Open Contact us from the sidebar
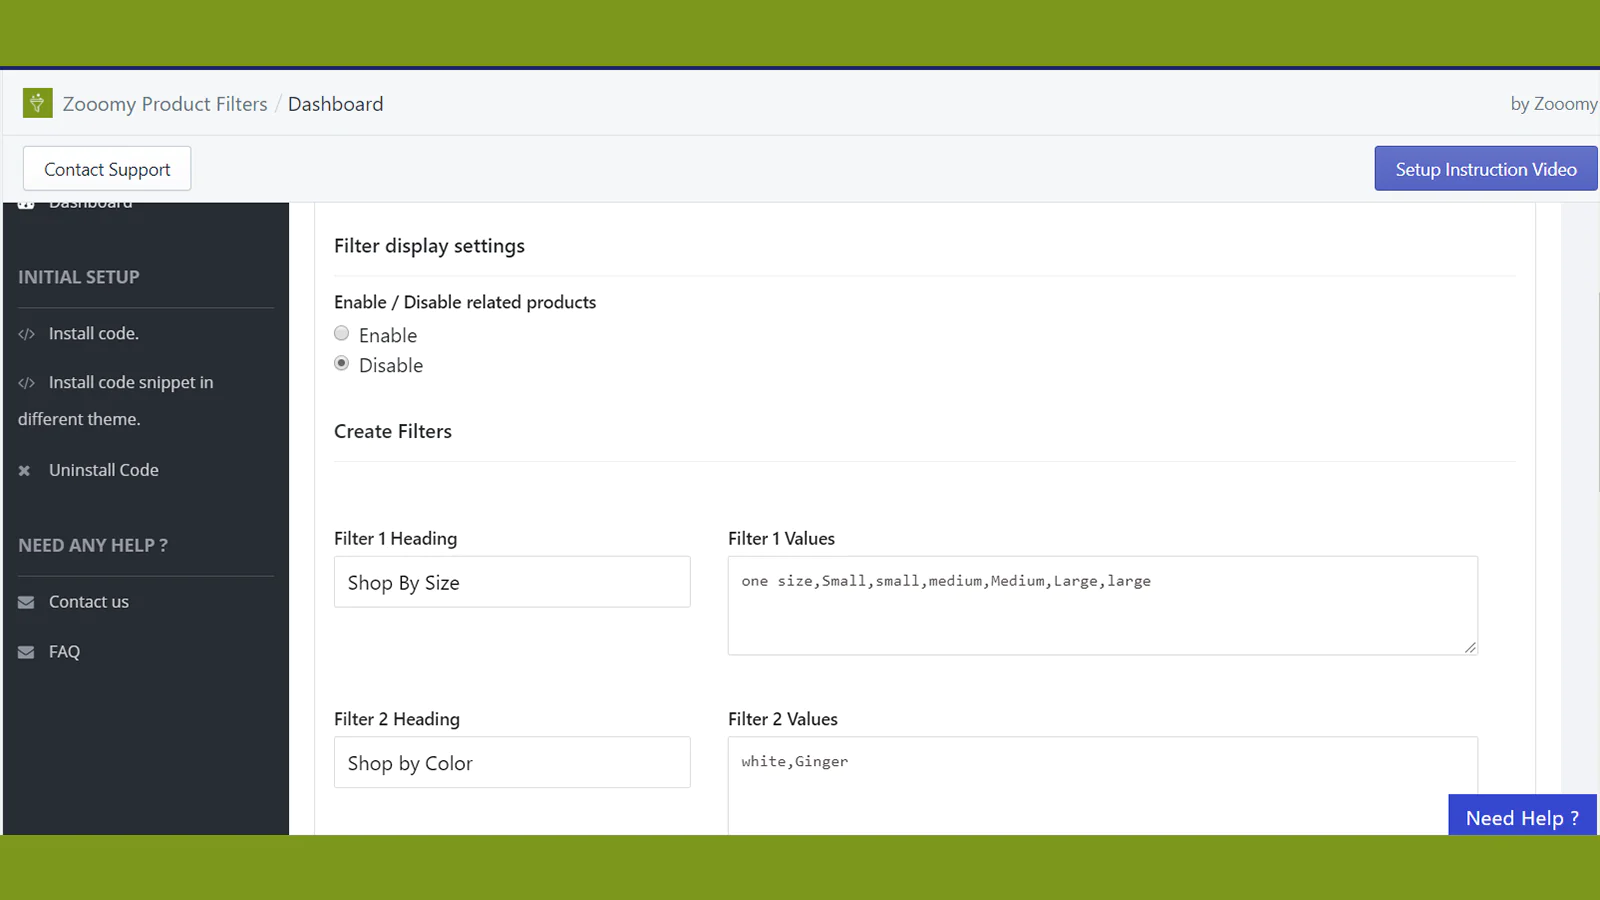The width and height of the screenshot is (1600, 900). click(88, 602)
